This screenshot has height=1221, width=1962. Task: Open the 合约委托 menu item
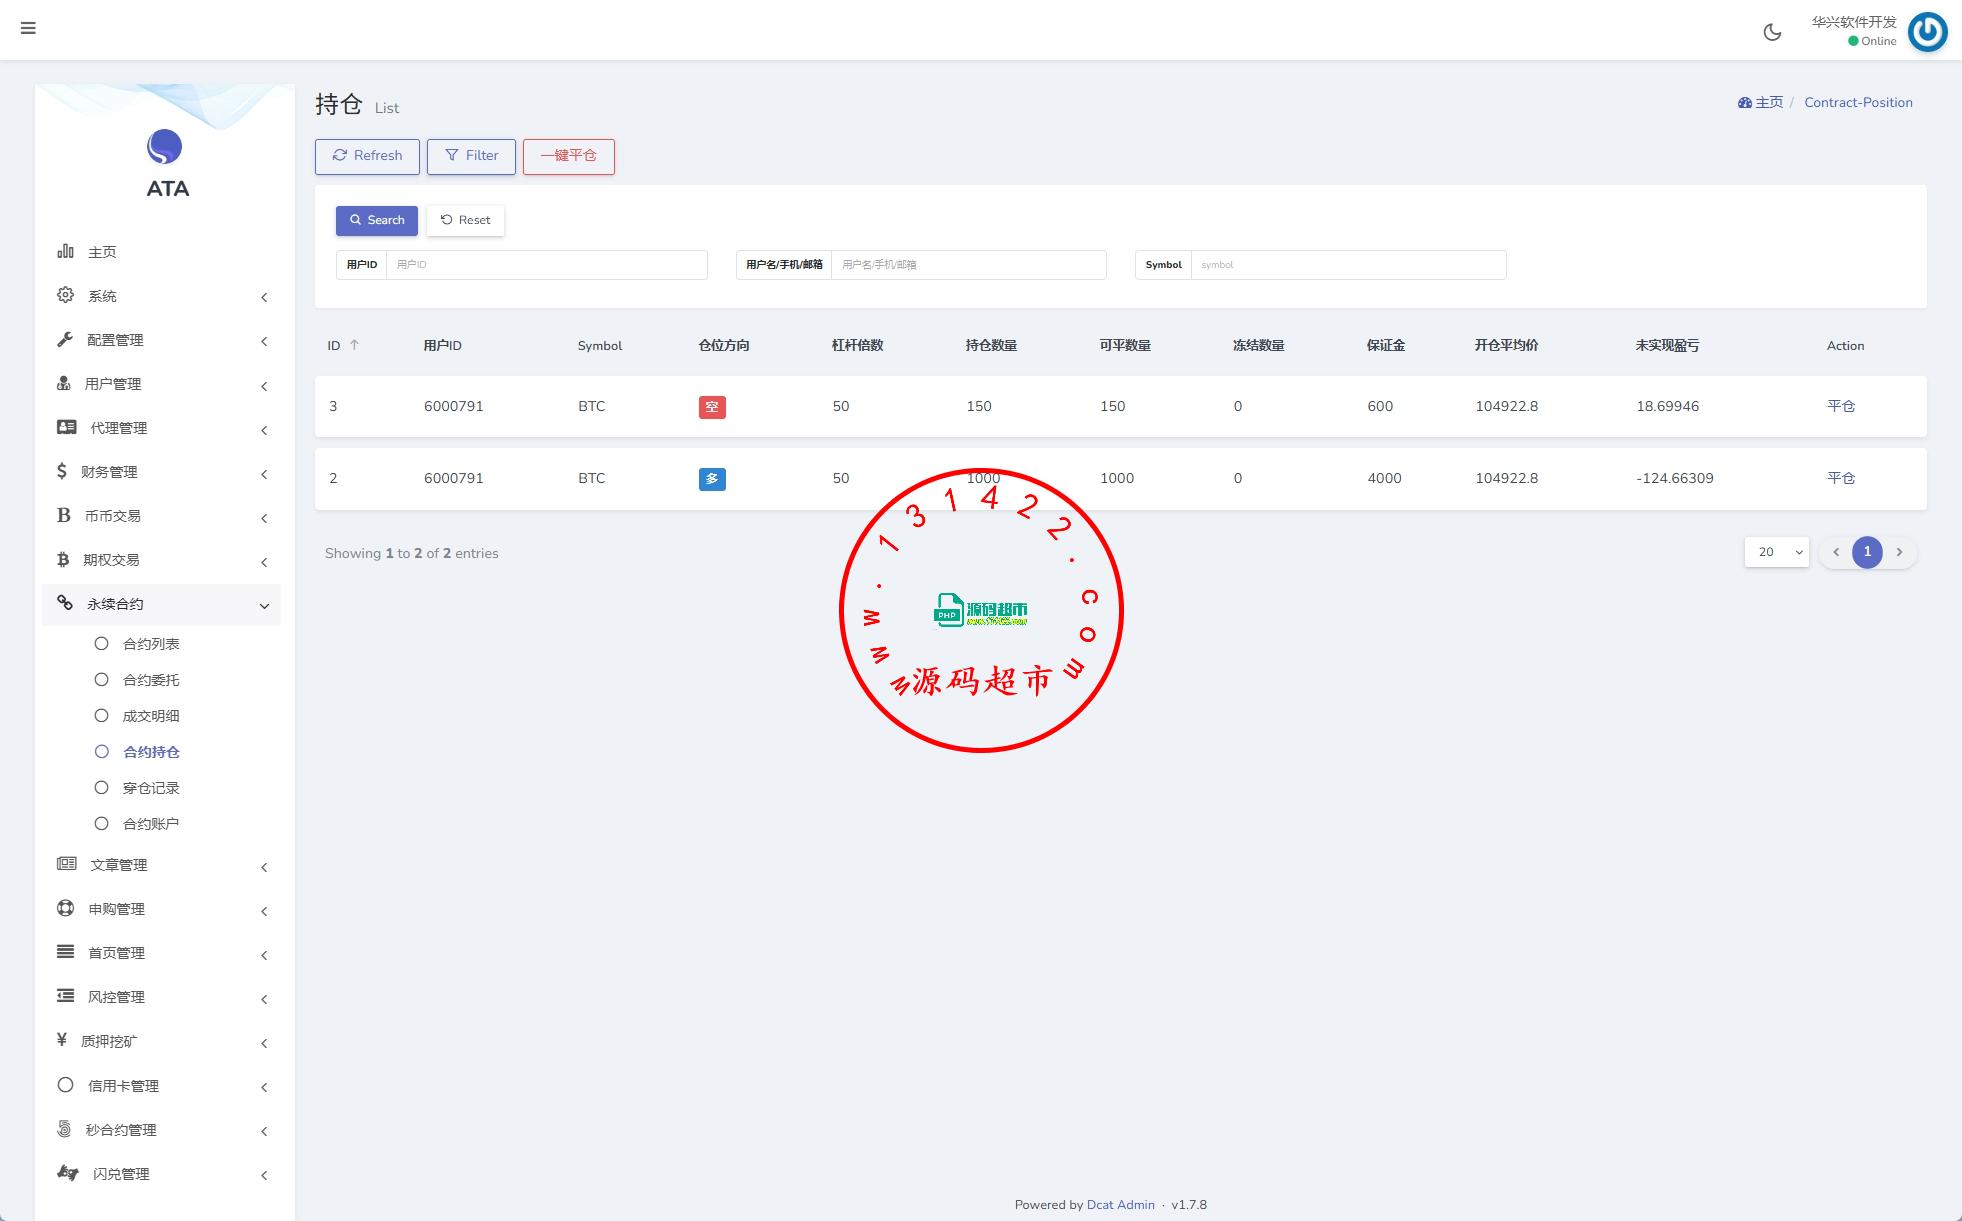point(151,680)
